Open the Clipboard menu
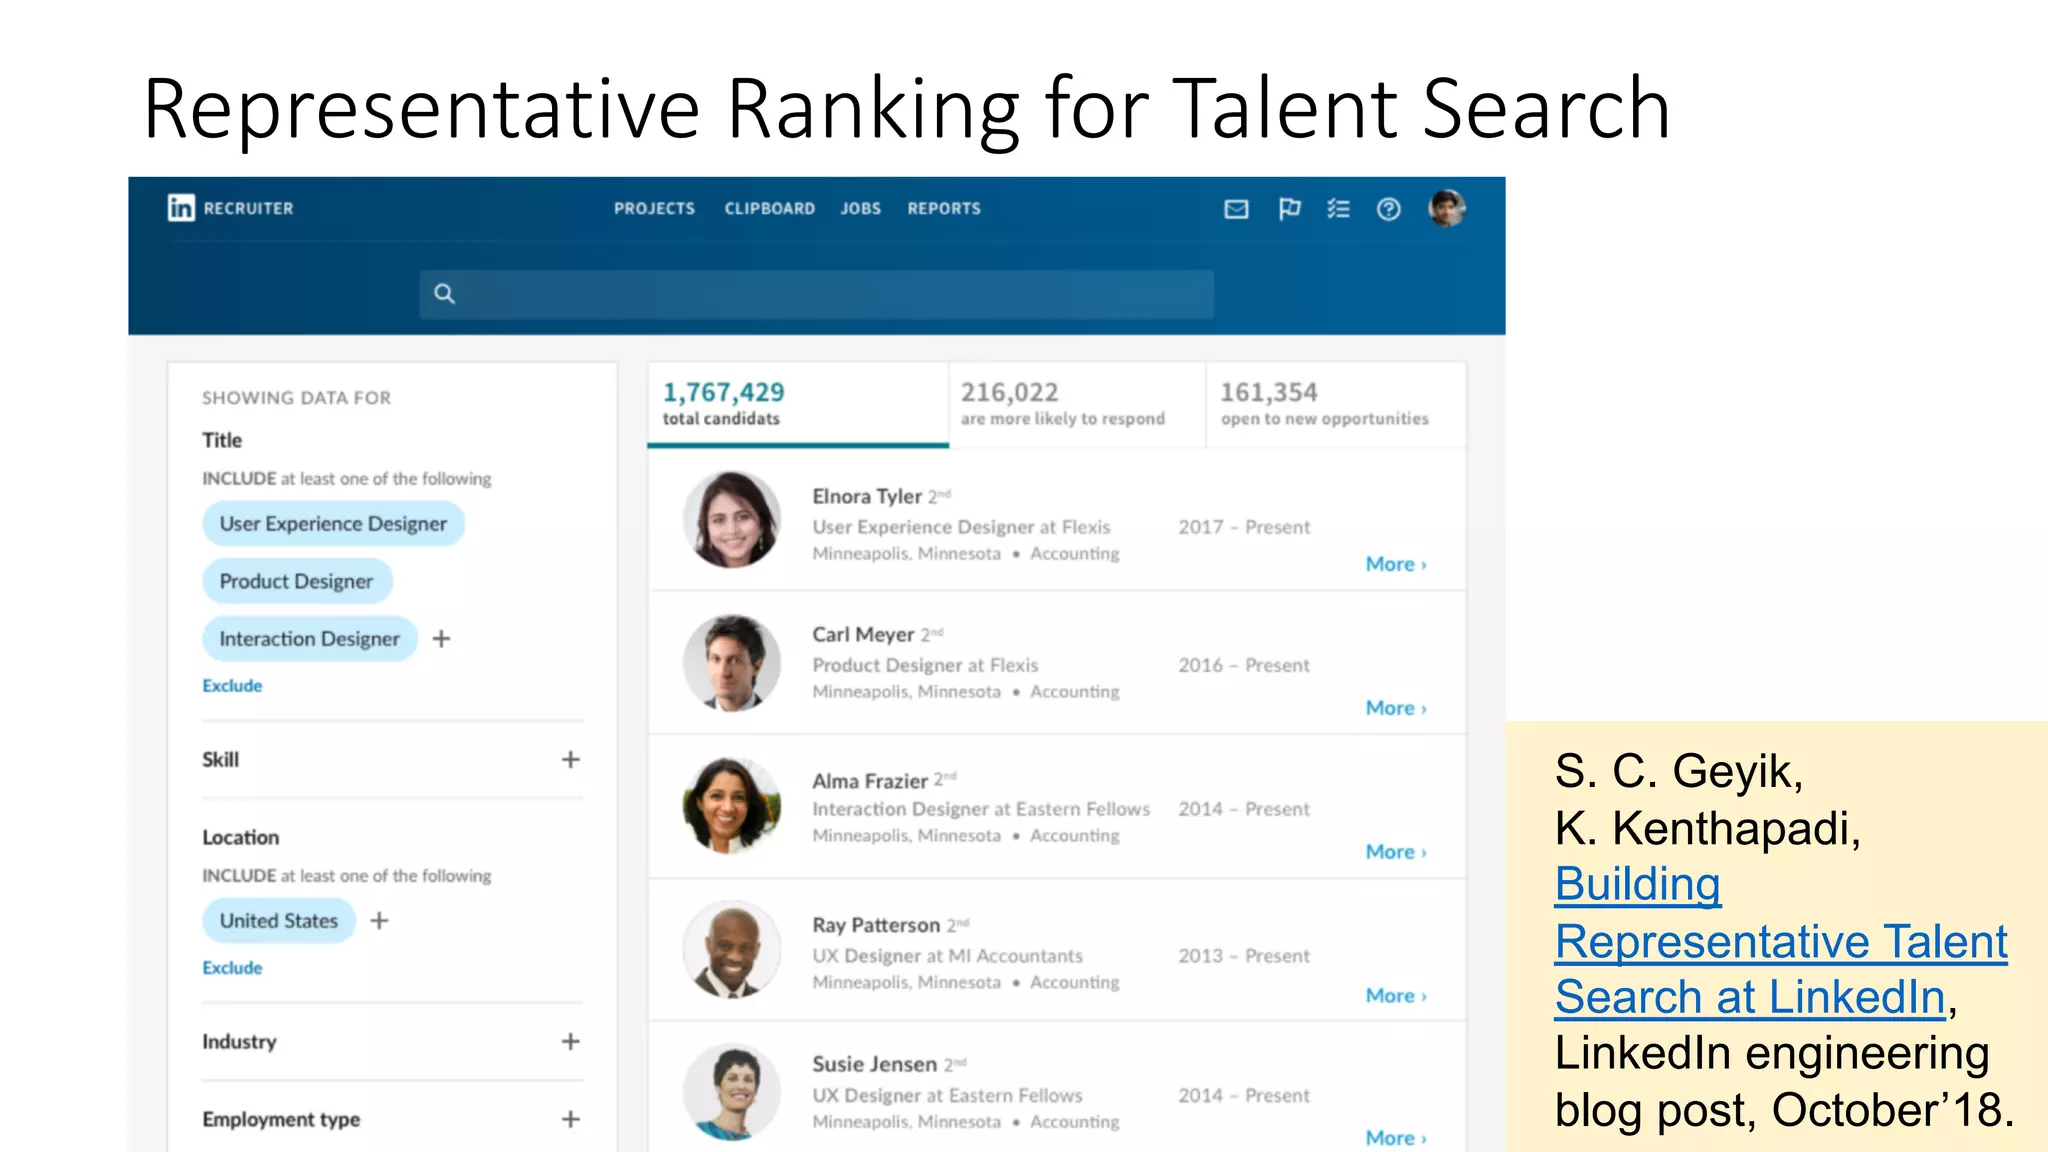Image resolution: width=2048 pixels, height=1152 pixels. (769, 209)
